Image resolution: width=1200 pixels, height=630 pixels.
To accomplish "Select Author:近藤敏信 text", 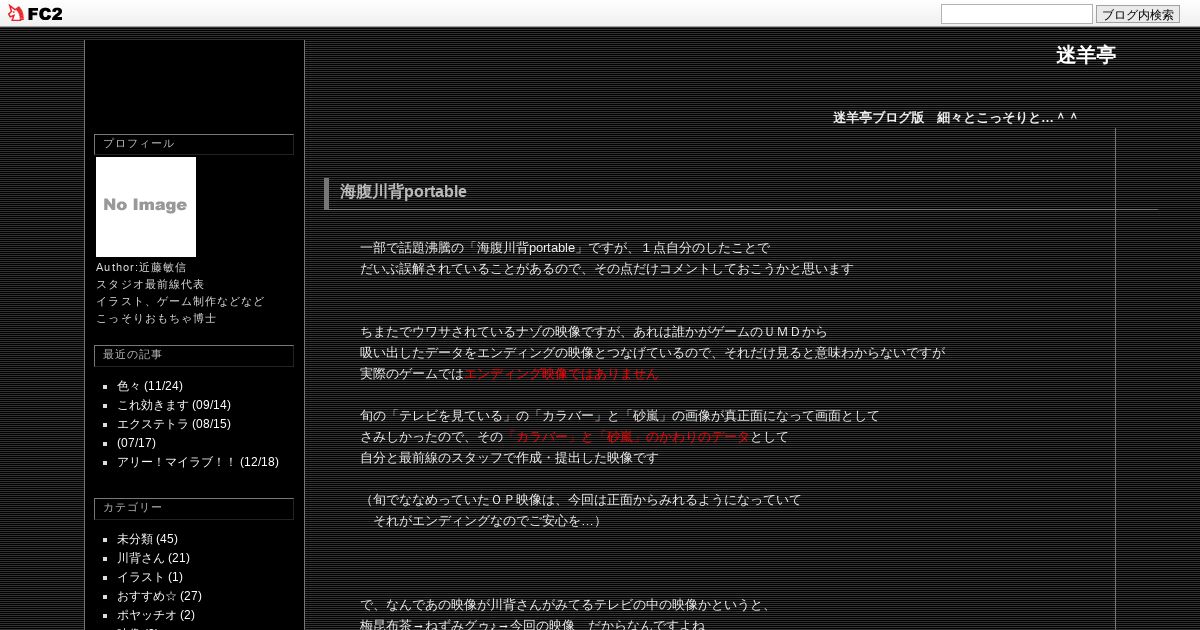I will point(141,268).
